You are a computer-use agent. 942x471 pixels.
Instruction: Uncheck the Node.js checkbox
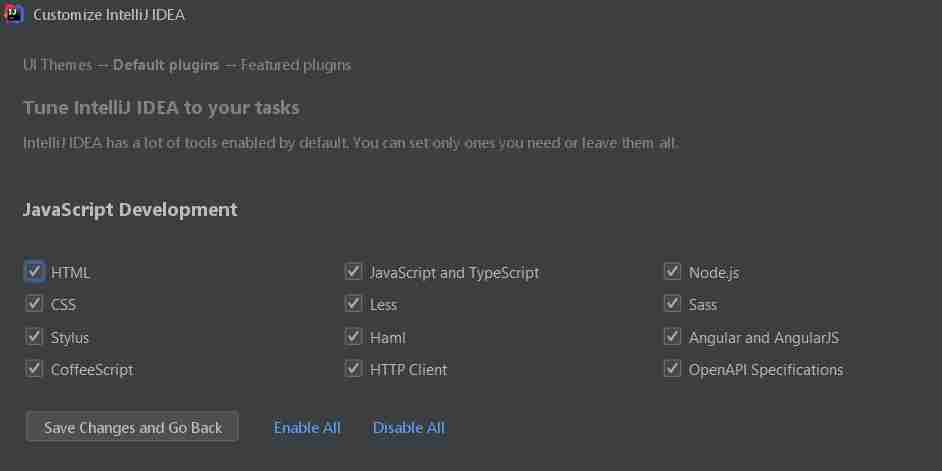coord(672,271)
